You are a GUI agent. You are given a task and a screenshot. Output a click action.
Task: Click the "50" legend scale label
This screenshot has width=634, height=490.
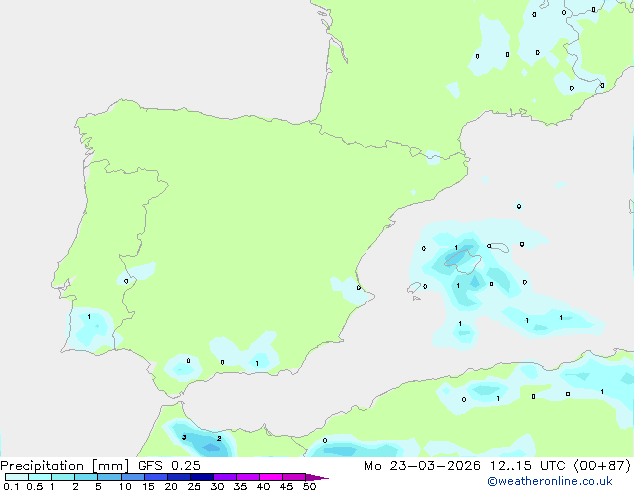309,486
